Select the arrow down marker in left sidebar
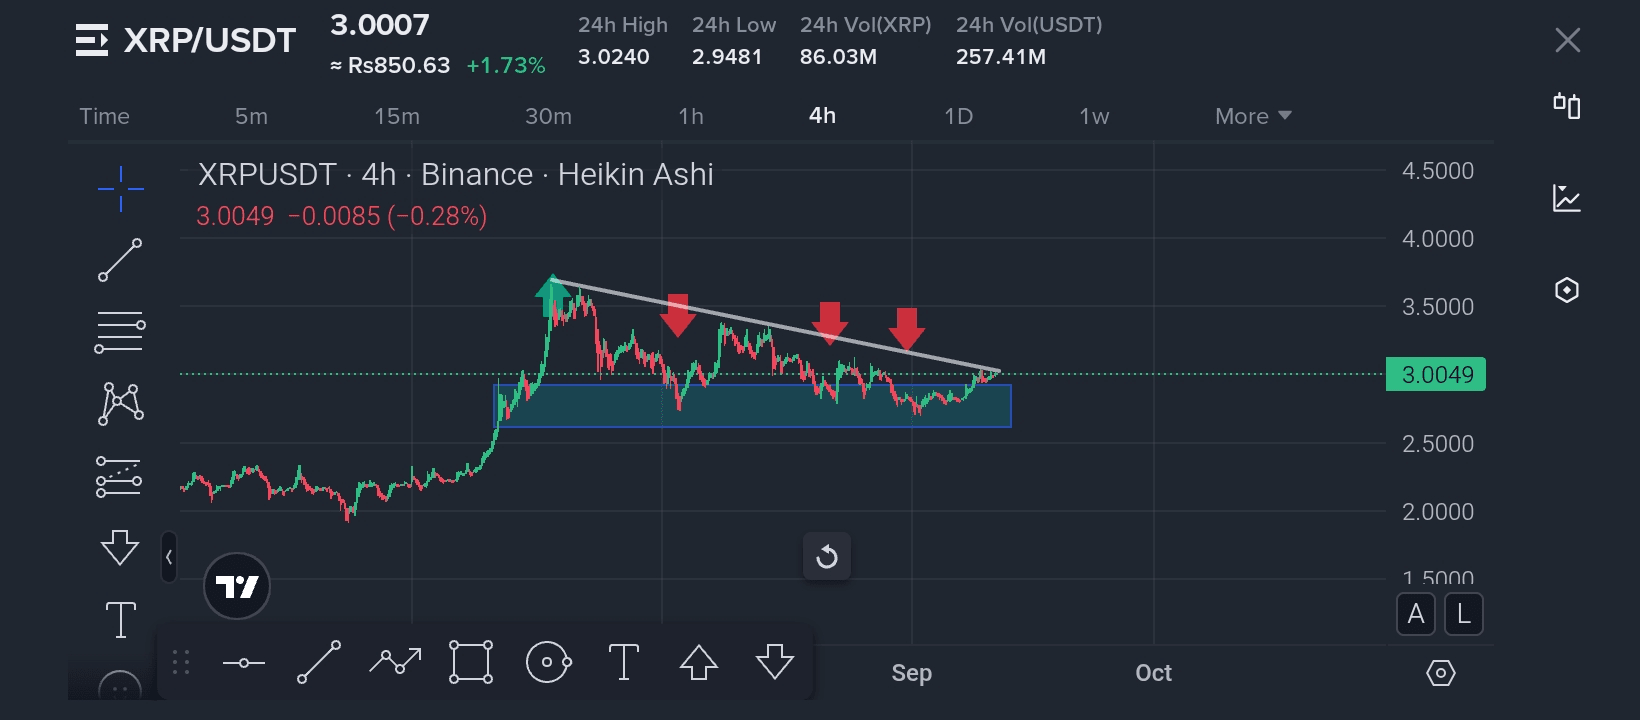This screenshot has width=1640, height=720. point(120,547)
